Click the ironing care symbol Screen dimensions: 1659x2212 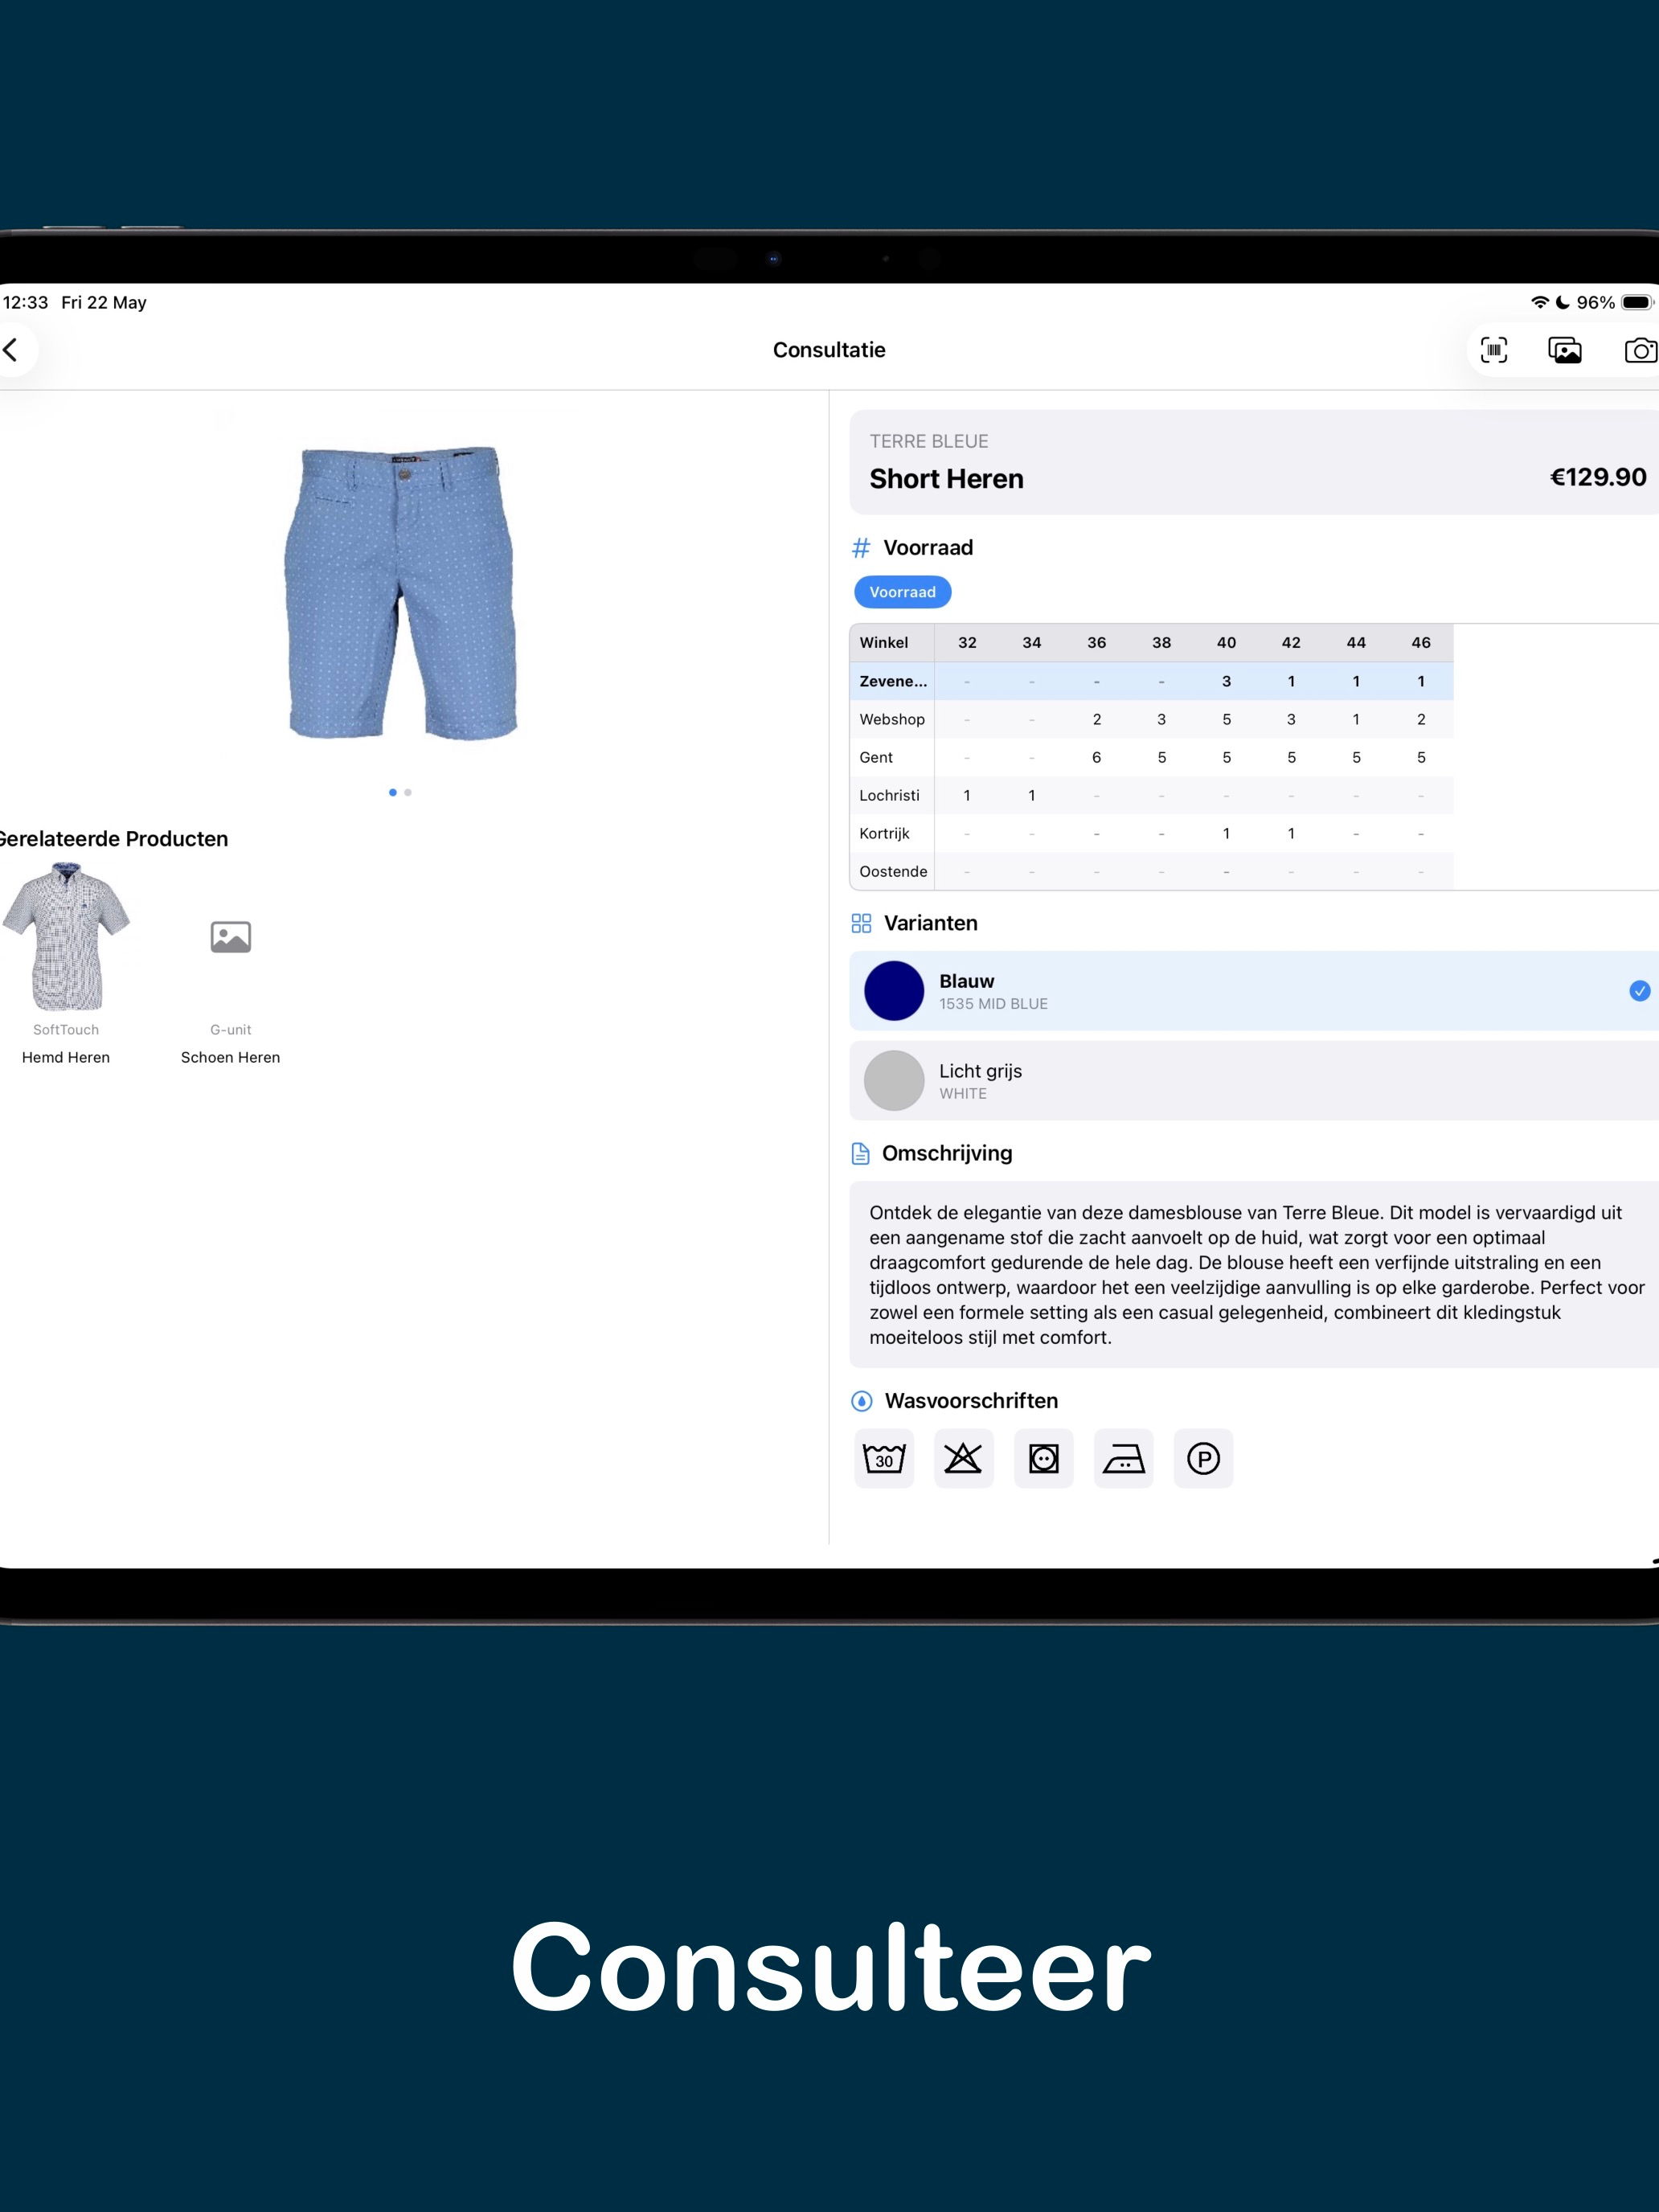pos(1124,1458)
